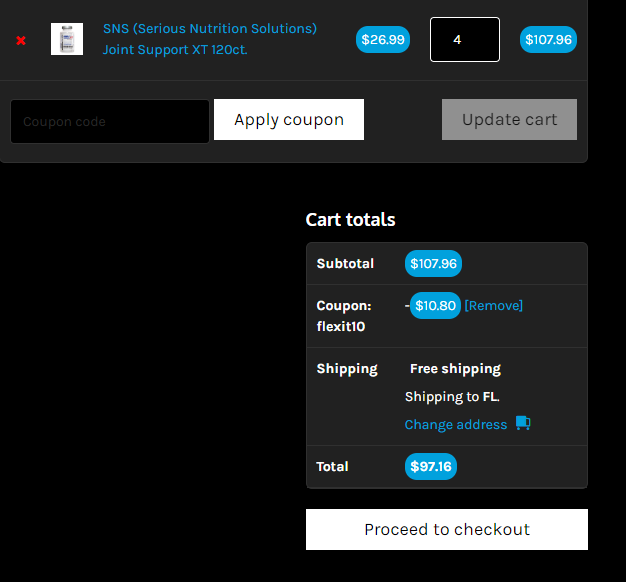626x582 pixels.
Task: Click the $10.80 coupon discount amount
Action: (x=435, y=306)
